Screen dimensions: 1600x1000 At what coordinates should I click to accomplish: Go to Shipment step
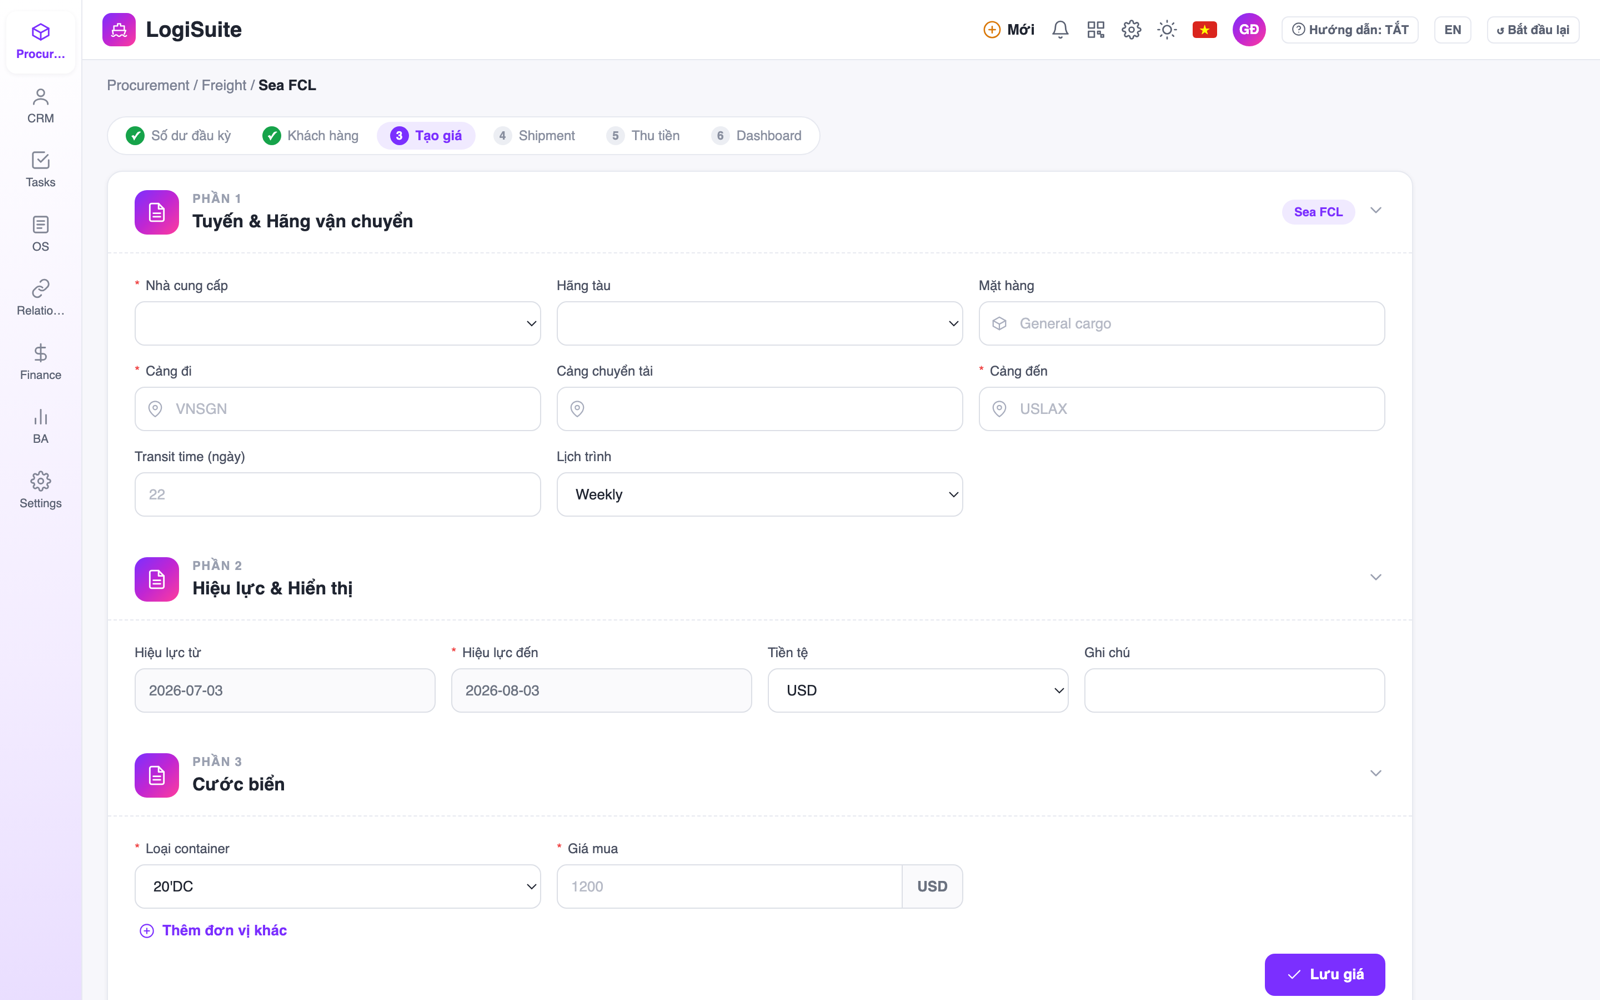(535, 136)
